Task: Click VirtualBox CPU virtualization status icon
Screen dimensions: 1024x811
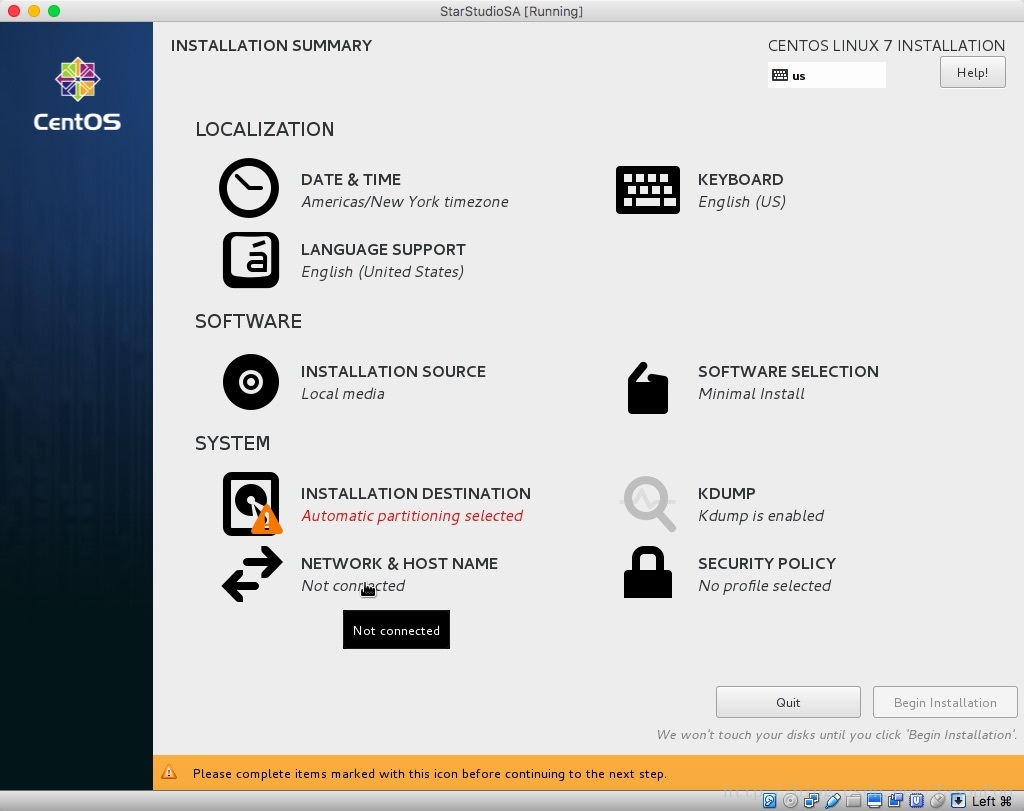Action: pyautogui.click(x=916, y=801)
